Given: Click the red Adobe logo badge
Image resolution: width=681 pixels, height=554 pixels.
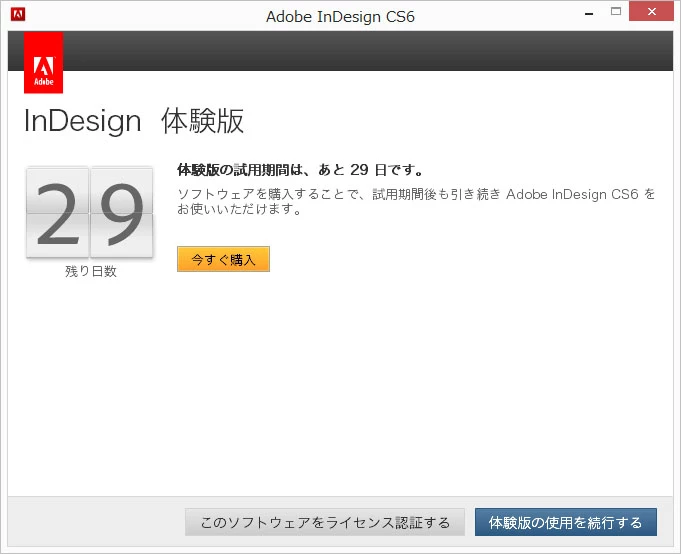Looking at the screenshot, I should 43,63.
